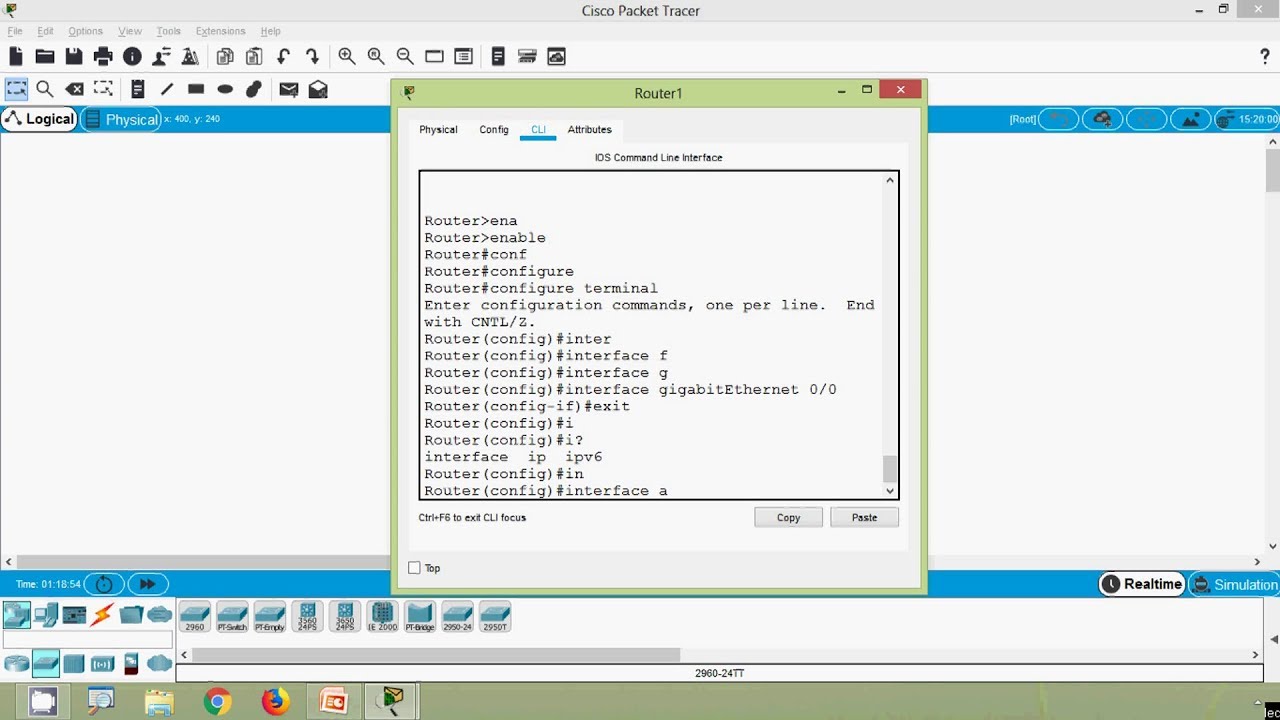Open the Extensions menu
Image resolution: width=1280 pixels, height=720 pixels.
tap(221, 31)
